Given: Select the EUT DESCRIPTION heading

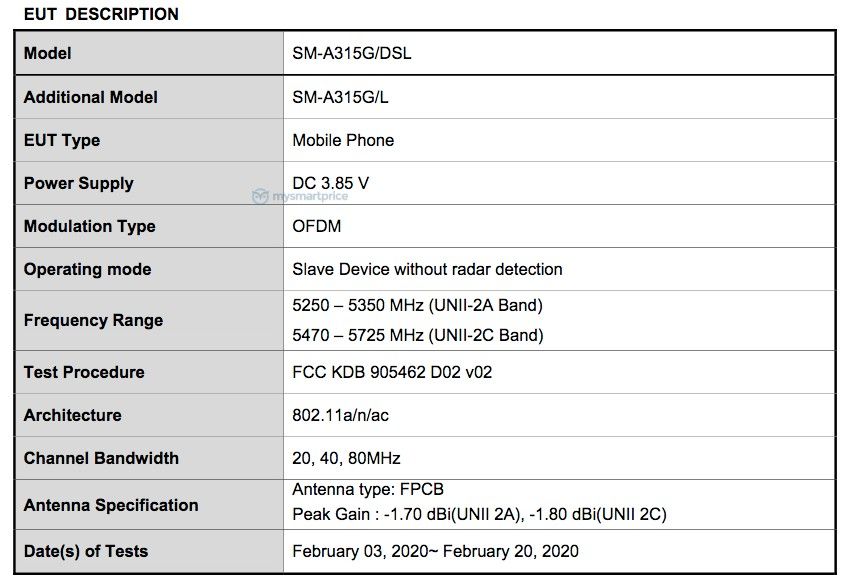Looking at the screenshot, I should coord(101,14).
